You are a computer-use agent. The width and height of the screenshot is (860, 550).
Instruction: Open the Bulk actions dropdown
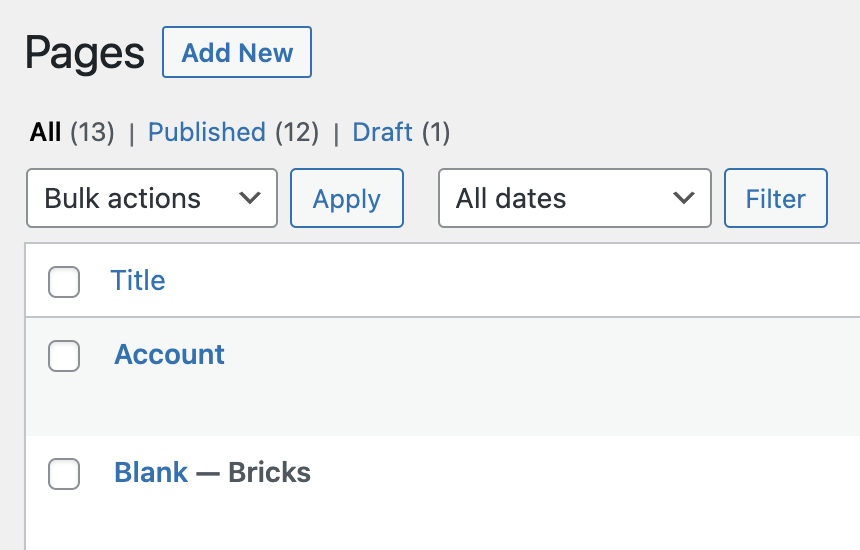click(150, 198)
